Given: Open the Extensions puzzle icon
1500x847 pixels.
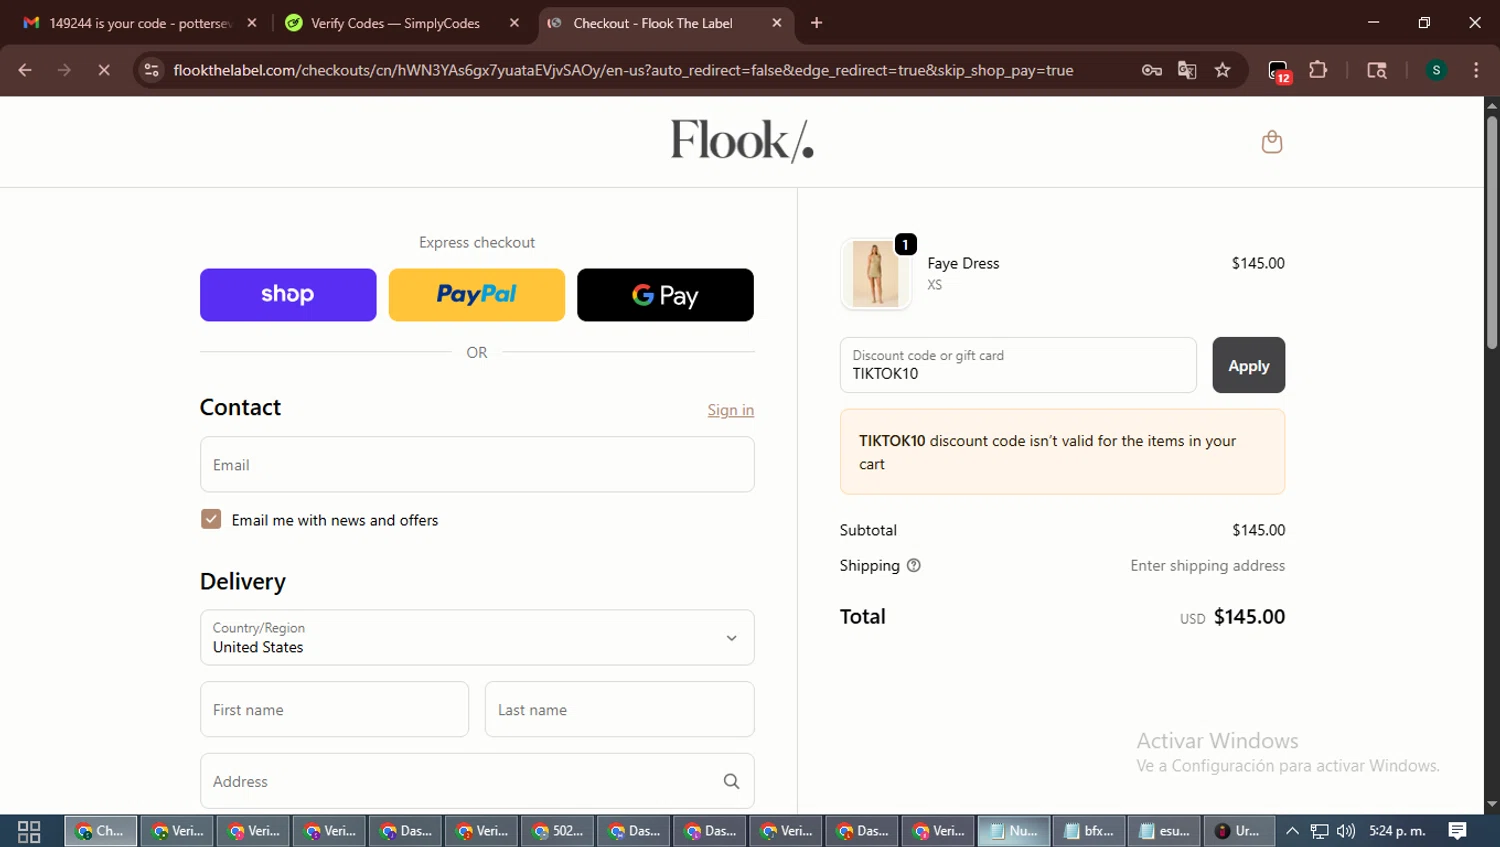Looking at the screenshot, I should [x=1318, y=70].
